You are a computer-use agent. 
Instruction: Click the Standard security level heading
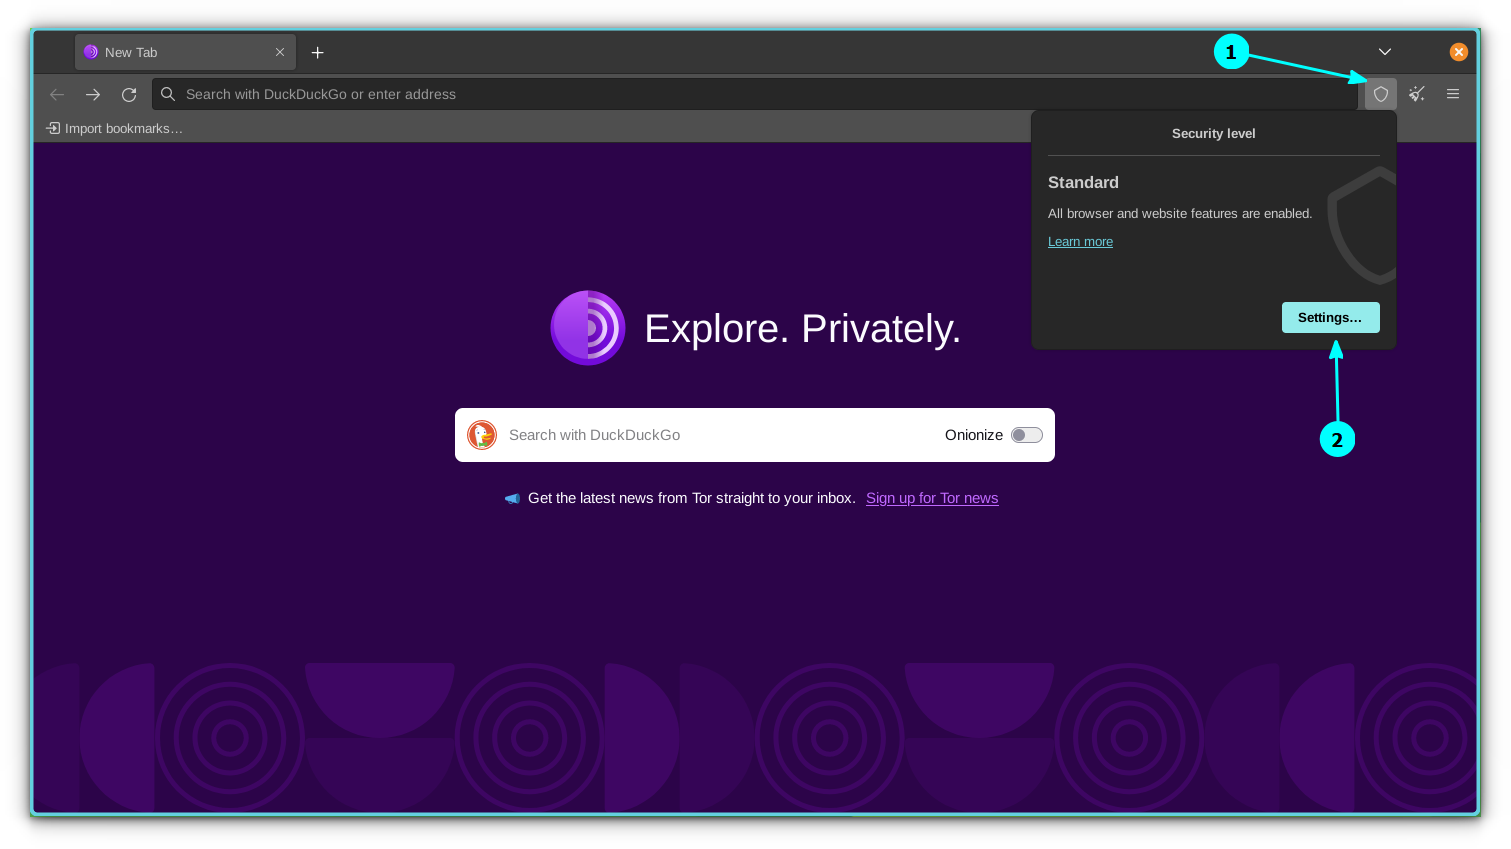click(x=1083, y=182)
